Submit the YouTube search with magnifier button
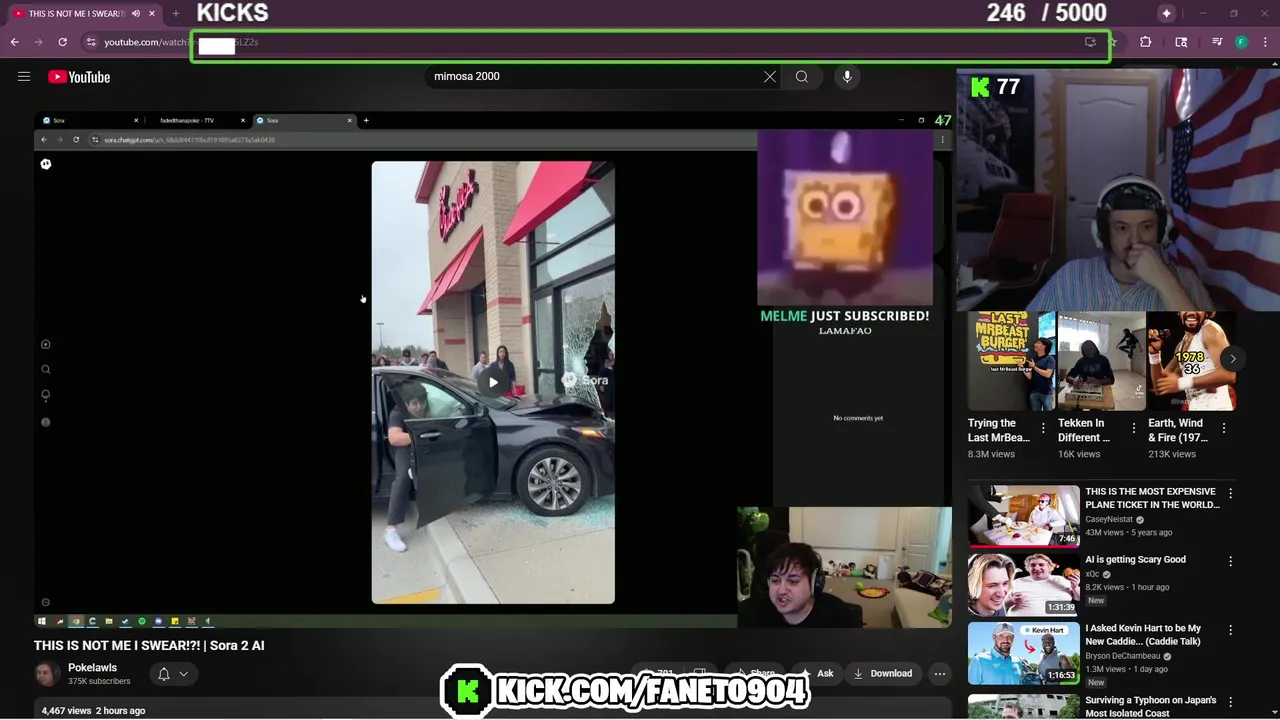Viewport: 1280px width, 720px height. [802, 76]
